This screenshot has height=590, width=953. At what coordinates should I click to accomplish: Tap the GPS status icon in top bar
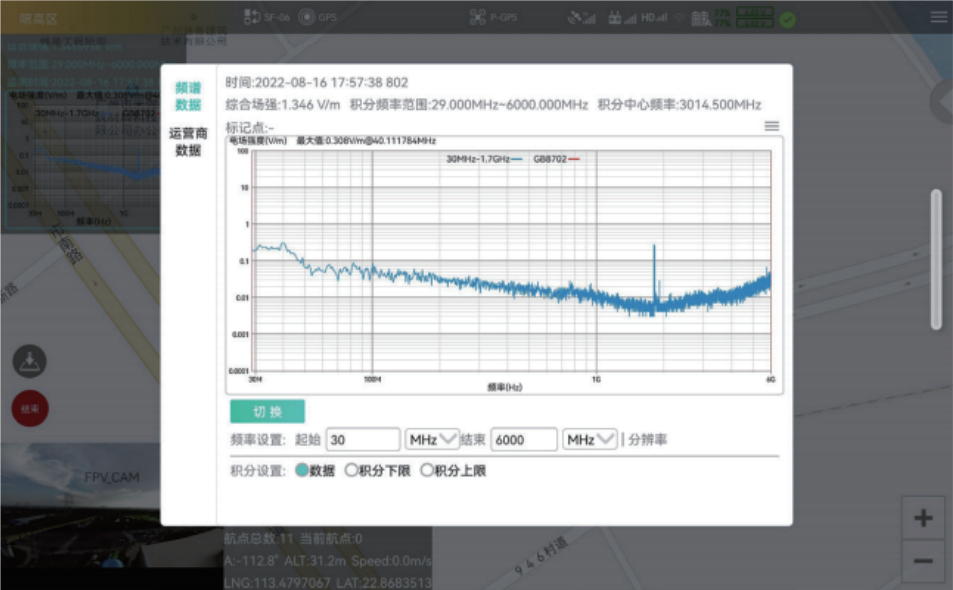(306, 17)
